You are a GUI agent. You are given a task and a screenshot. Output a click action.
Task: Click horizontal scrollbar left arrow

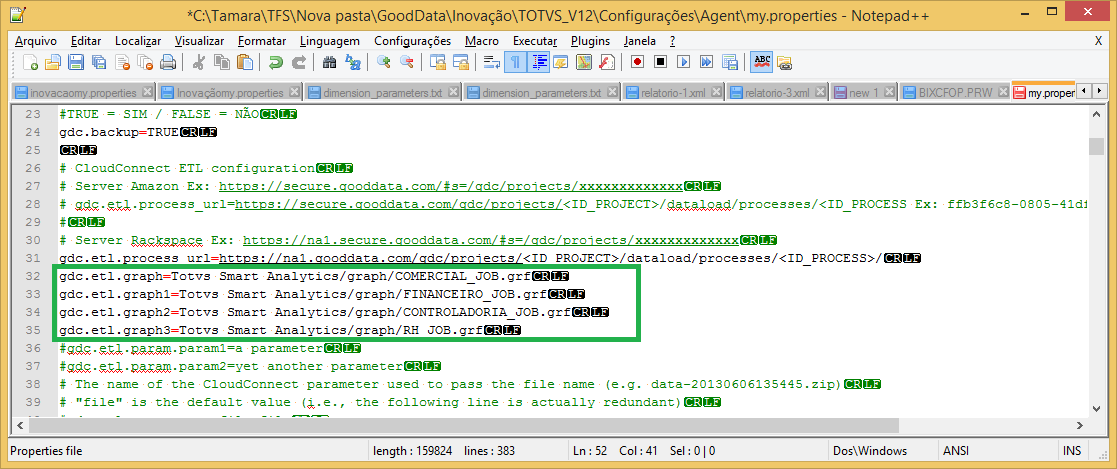tap(19, 425)
